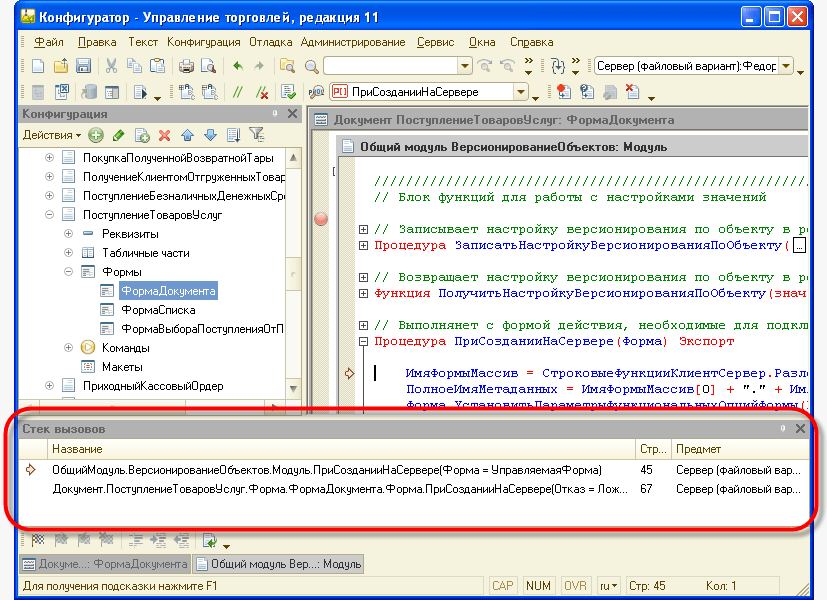
Task: Click the configuration tree scrollbar down arrow
Action: 294,389
